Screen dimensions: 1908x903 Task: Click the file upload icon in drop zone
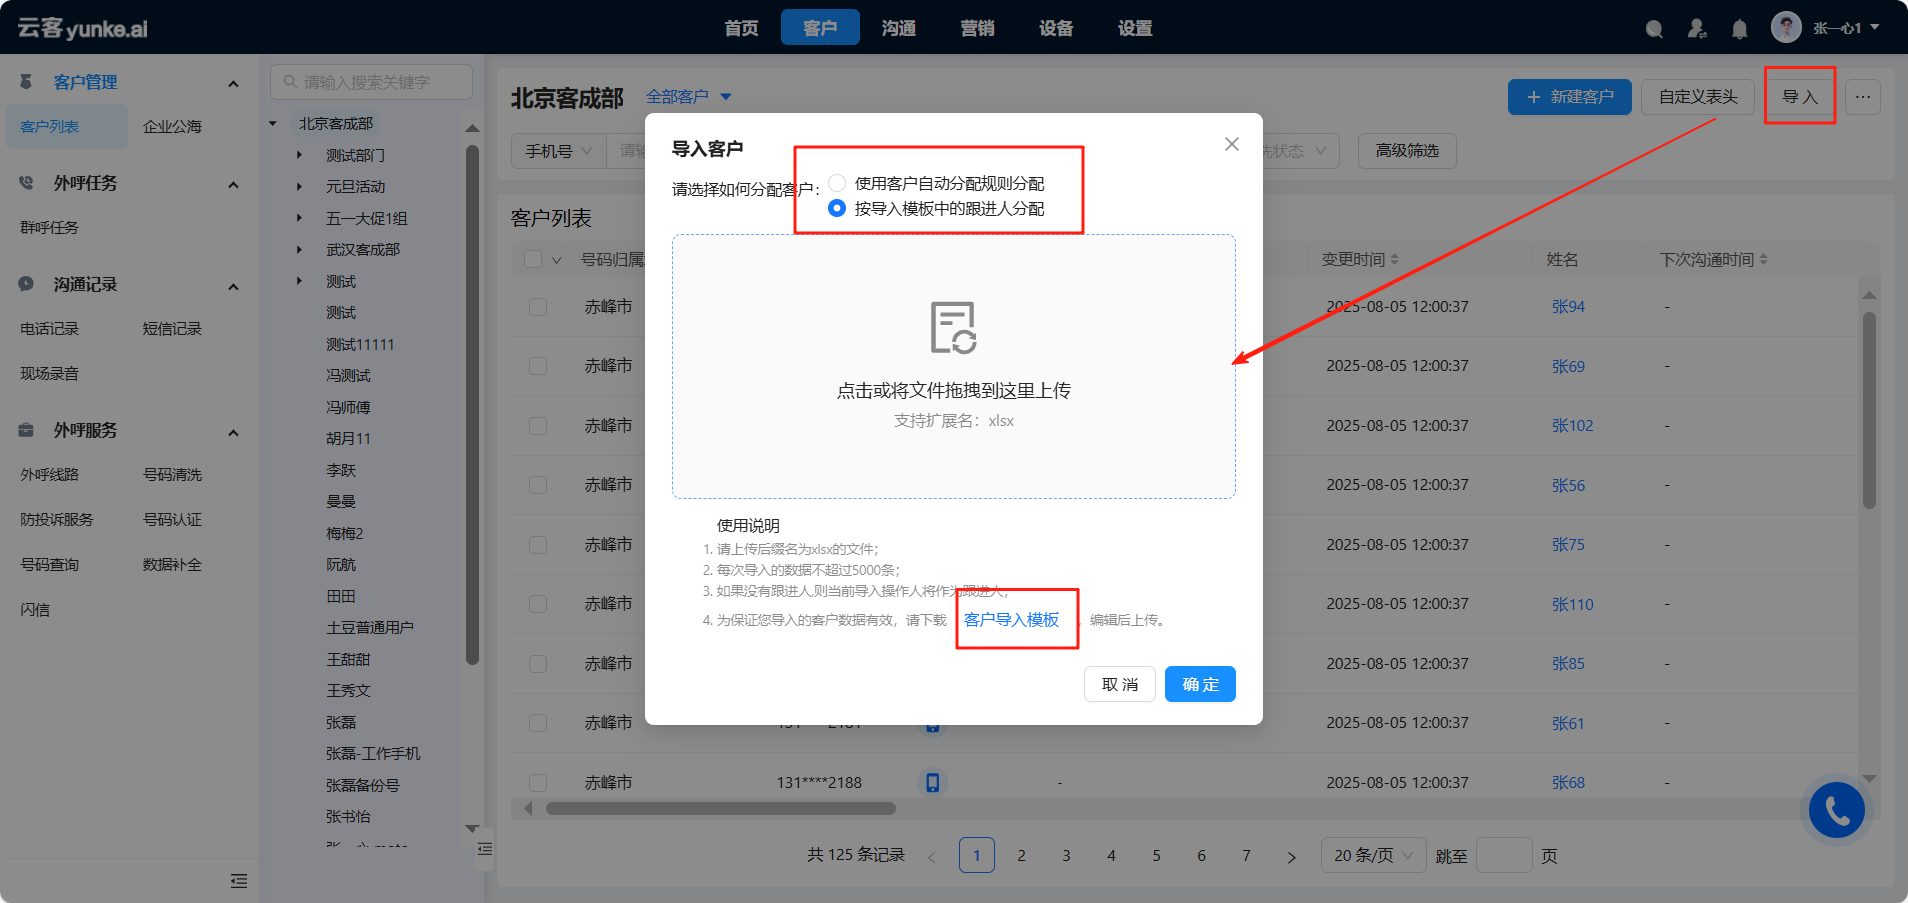click(953, 327)
